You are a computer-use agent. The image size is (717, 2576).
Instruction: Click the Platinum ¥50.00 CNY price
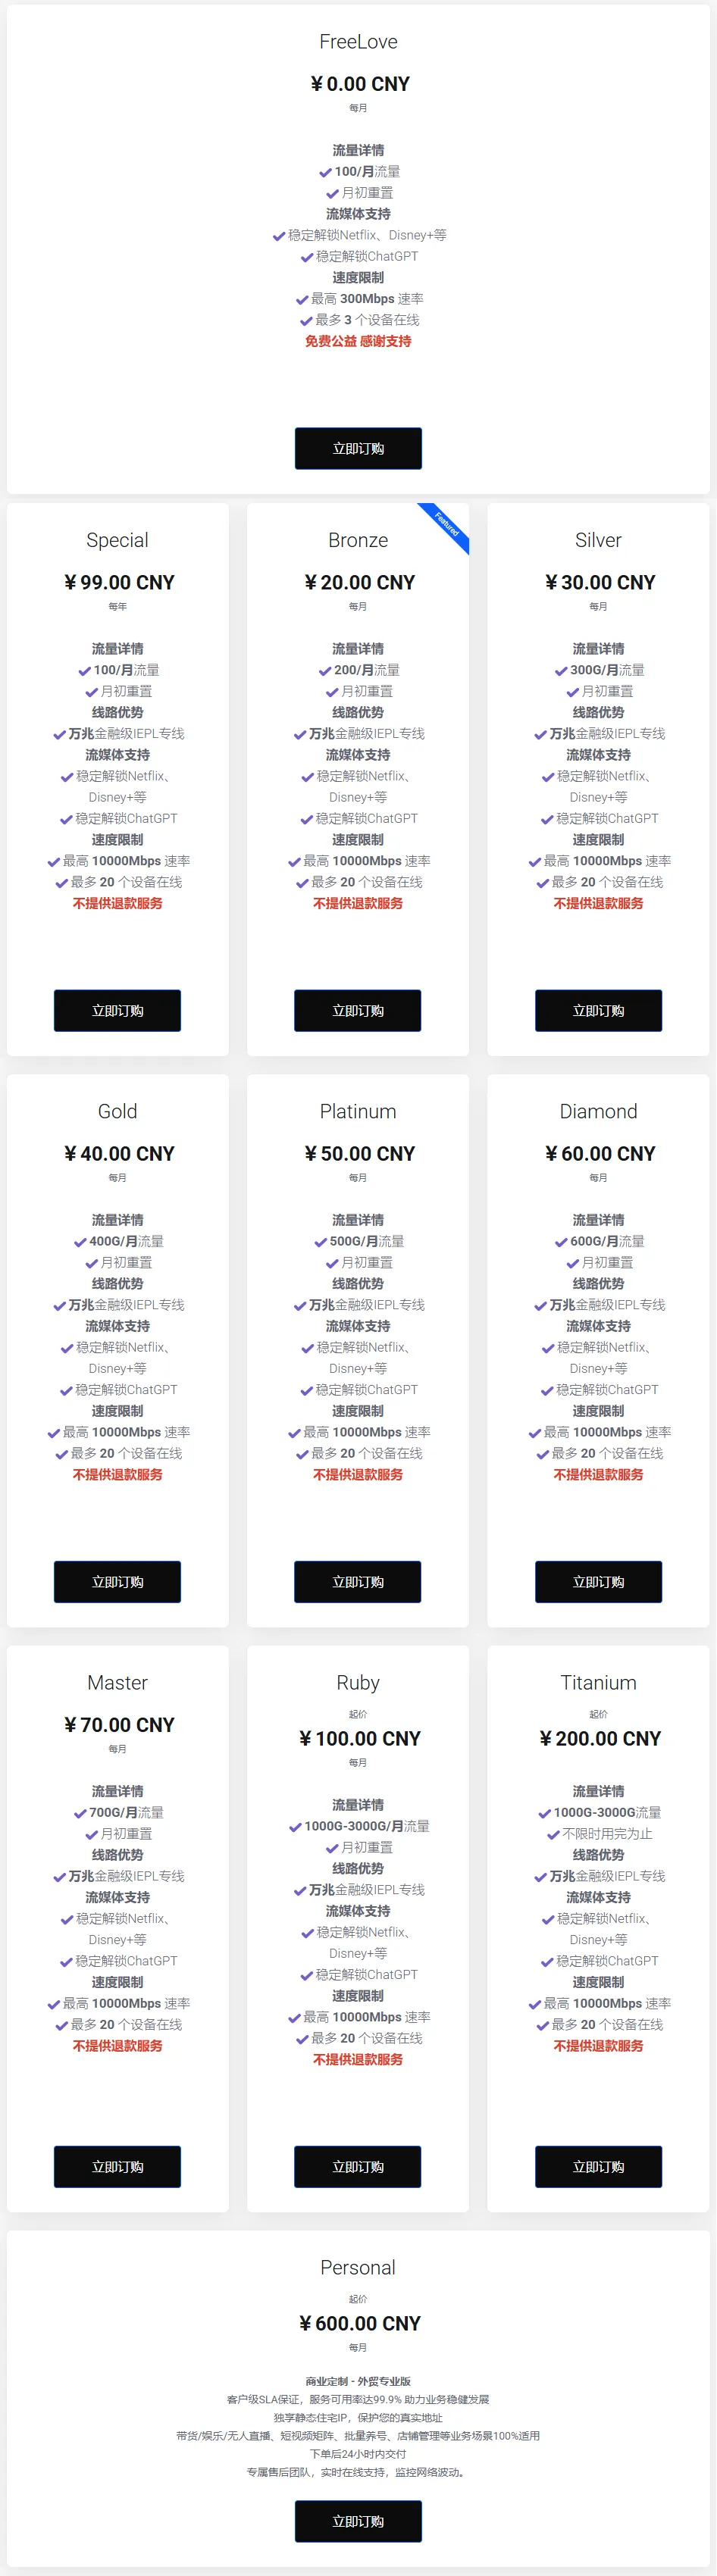pos(358,1153)
